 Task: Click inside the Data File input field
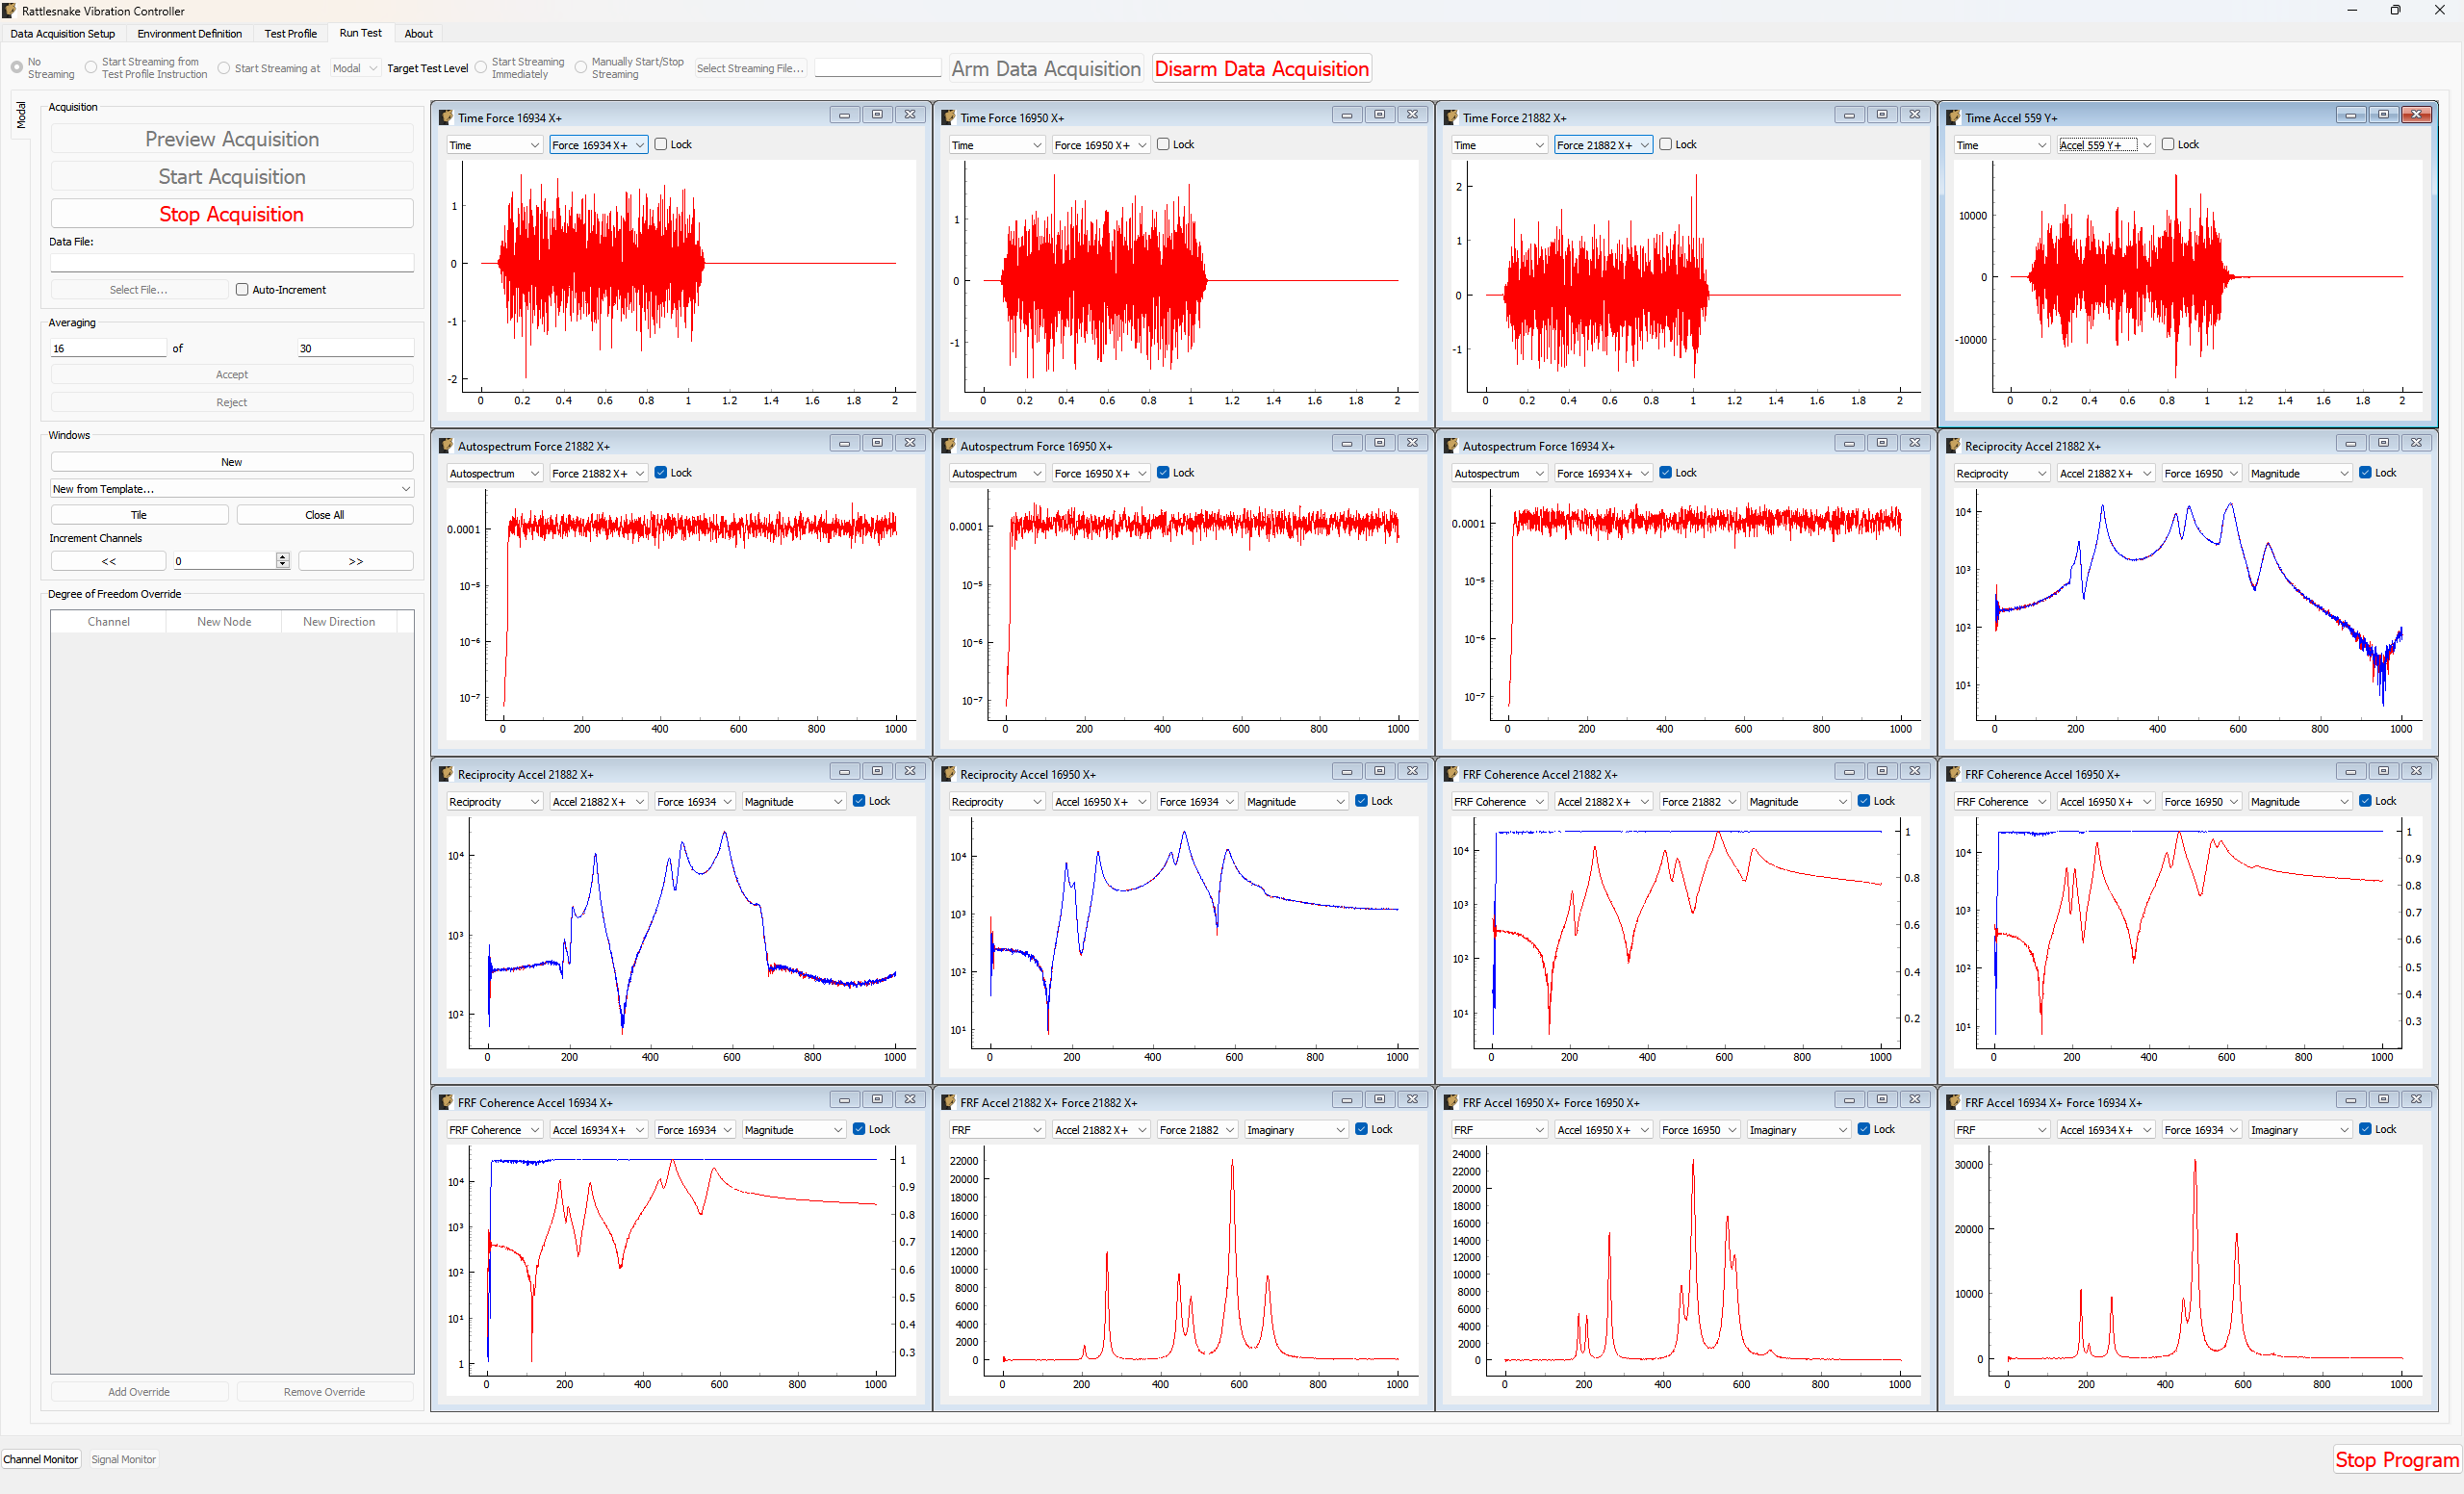pos(232,262)
